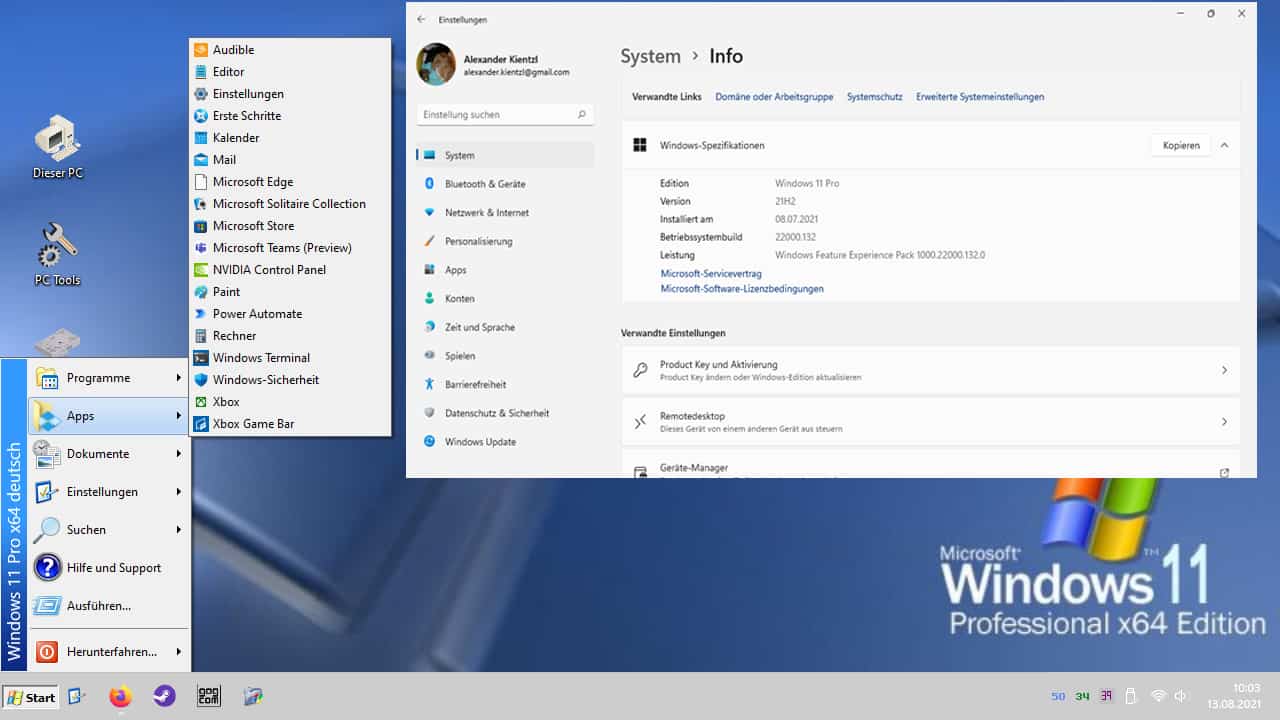Open Microsoft Solitaire Collection entry
Viewport: 1280px width, 720px height.
pos(290,204)
